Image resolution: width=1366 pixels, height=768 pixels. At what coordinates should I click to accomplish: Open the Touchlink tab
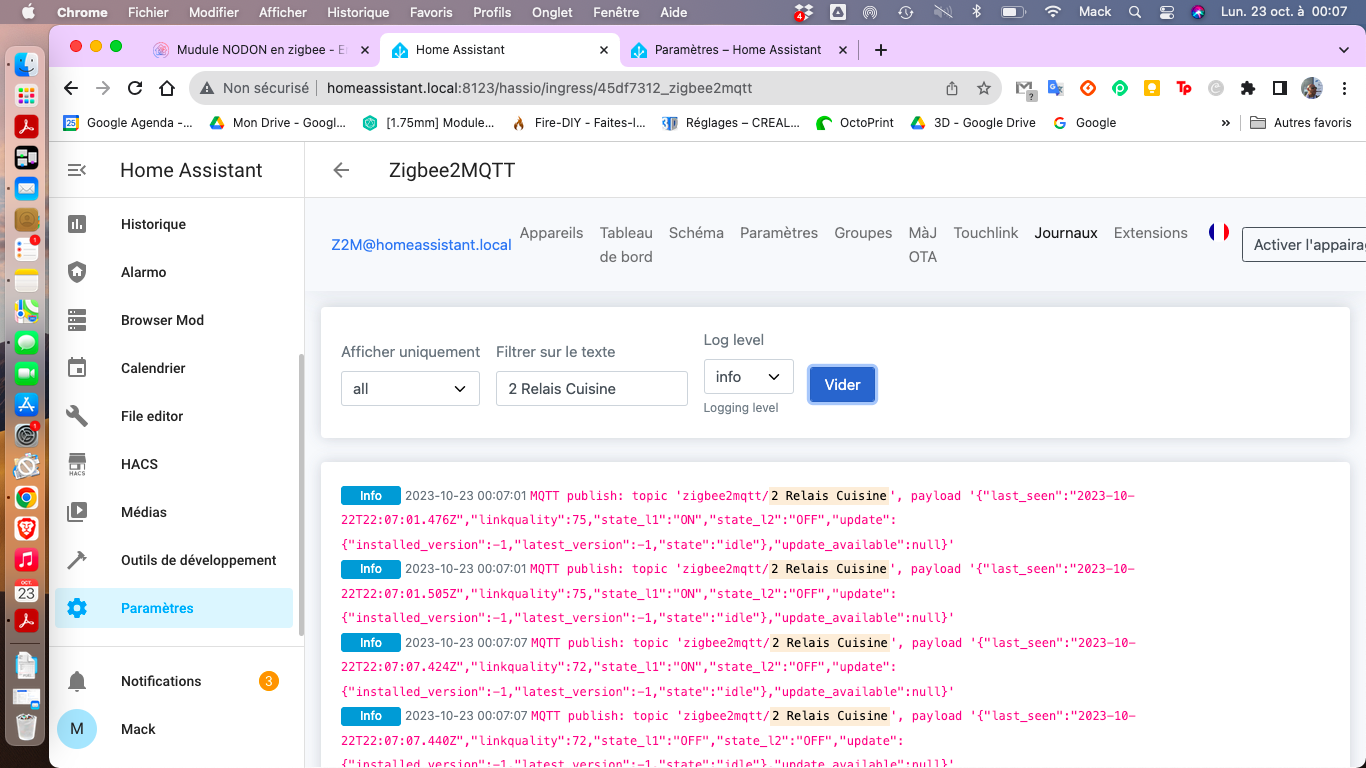click(986, 232)
